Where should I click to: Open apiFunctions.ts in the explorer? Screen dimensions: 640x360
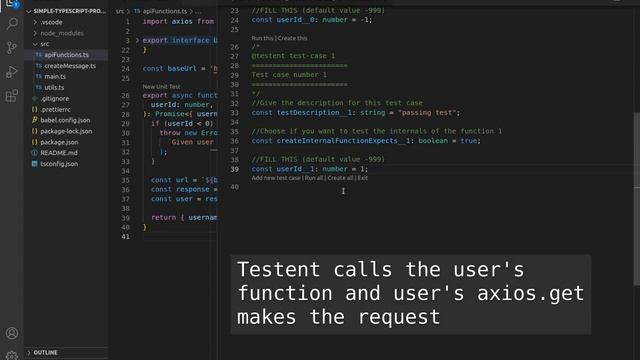pos(67,55)
